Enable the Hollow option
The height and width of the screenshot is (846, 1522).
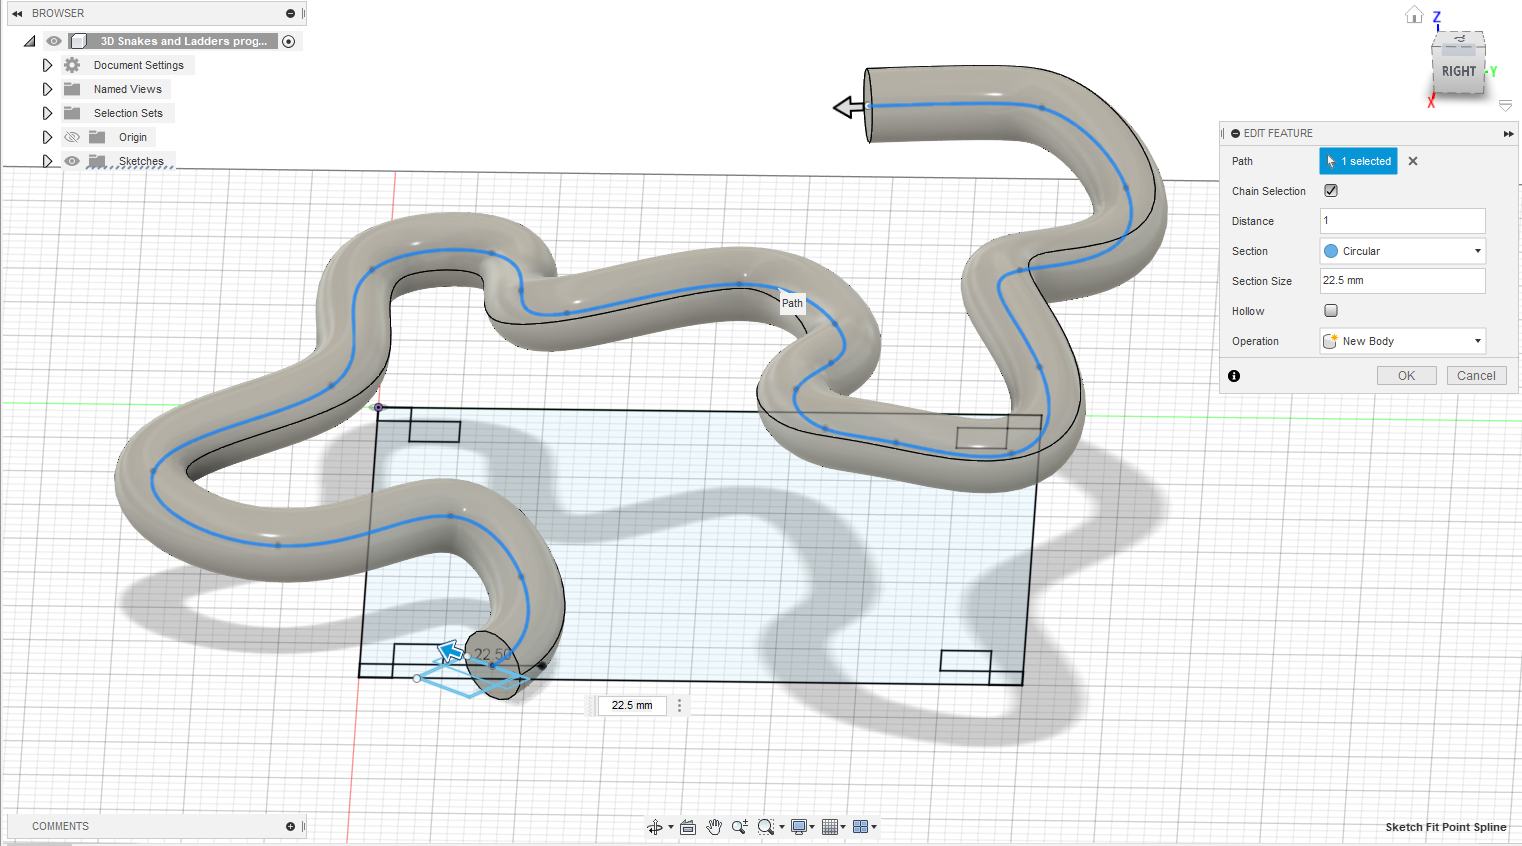click(1330, 310)
